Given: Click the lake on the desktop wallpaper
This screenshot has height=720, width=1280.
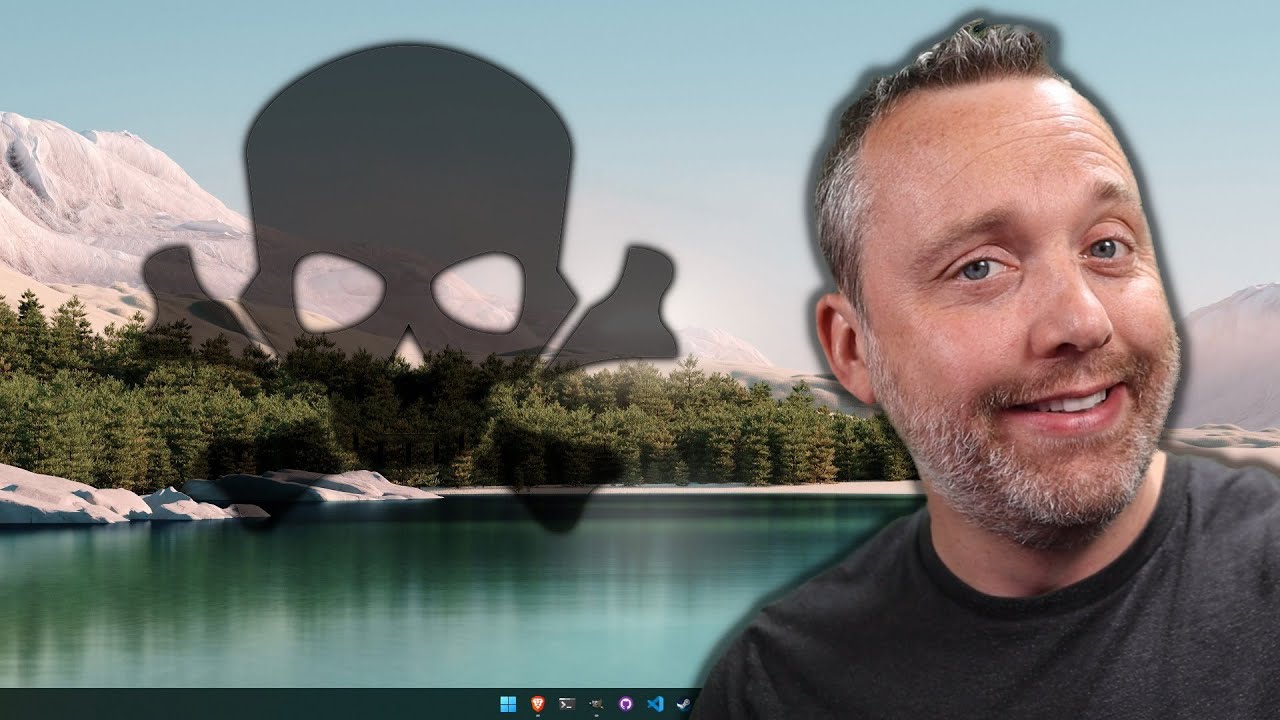Looking at the screenshot, I should tap(350, 600).
